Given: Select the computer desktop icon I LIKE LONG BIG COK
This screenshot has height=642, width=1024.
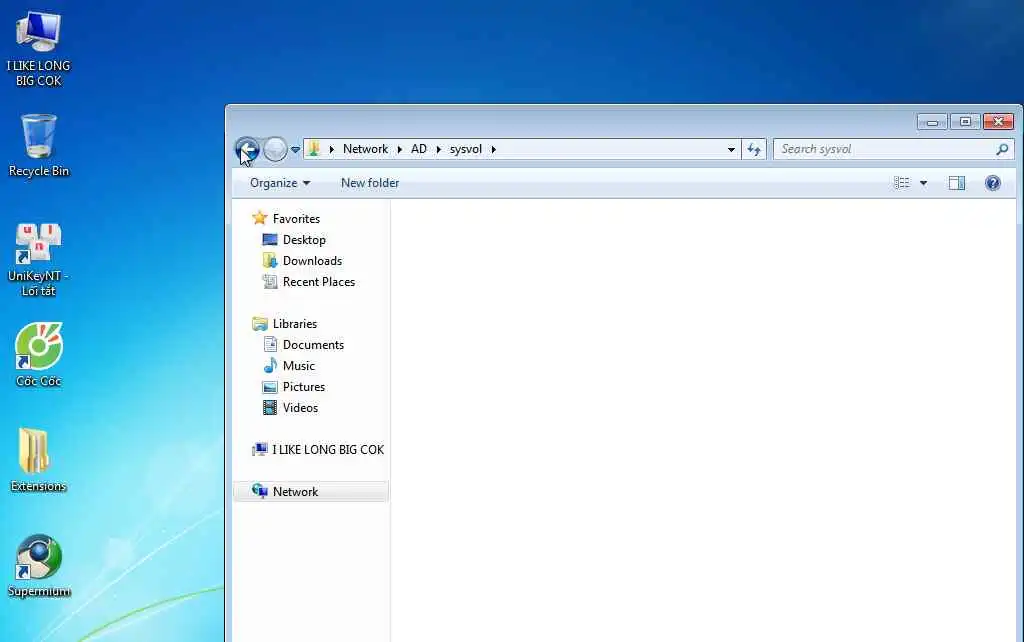Looking at the screenshot, I should [x=39, y=48].
